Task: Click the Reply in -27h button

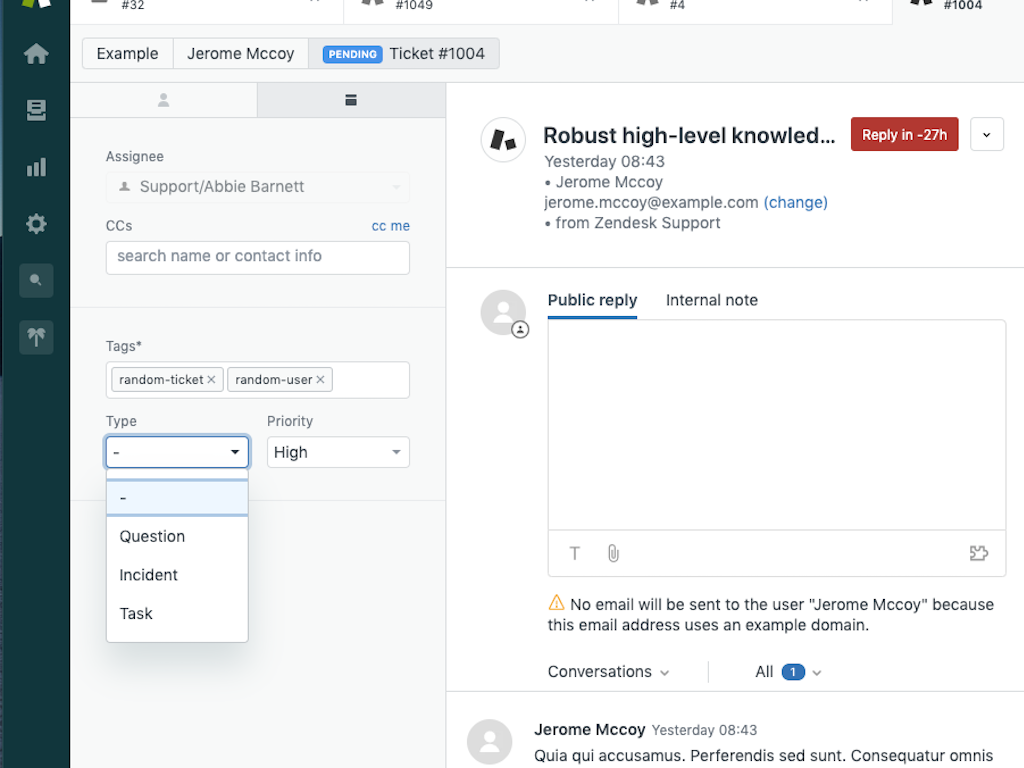Action: (x=904, y=134)
